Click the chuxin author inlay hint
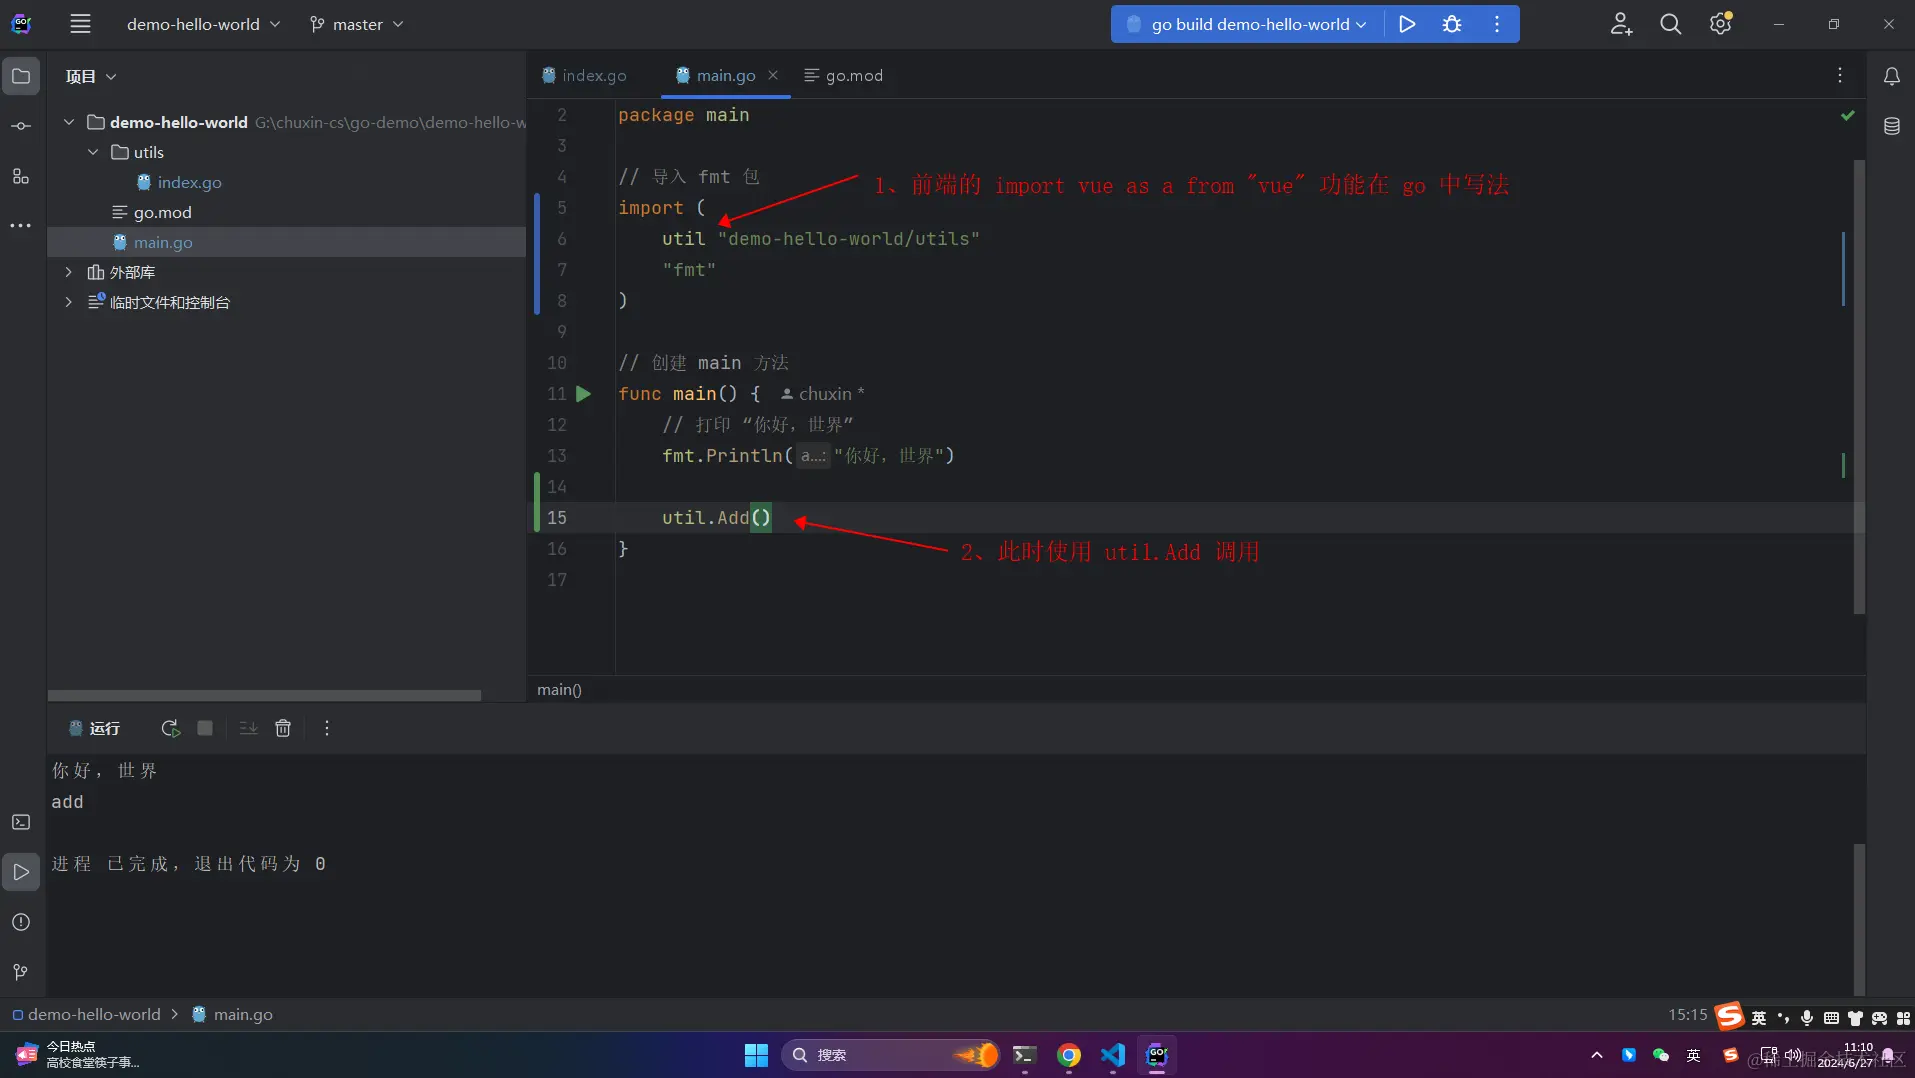 click(x=822, y=394)
